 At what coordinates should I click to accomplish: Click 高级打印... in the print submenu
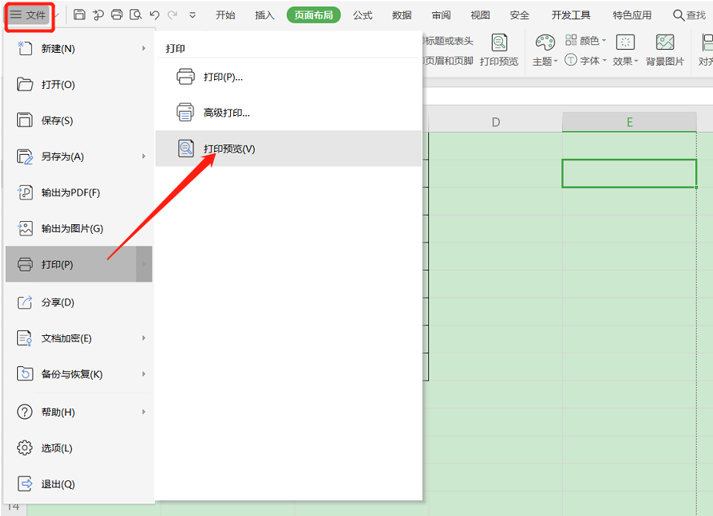[x=288, y=113]
